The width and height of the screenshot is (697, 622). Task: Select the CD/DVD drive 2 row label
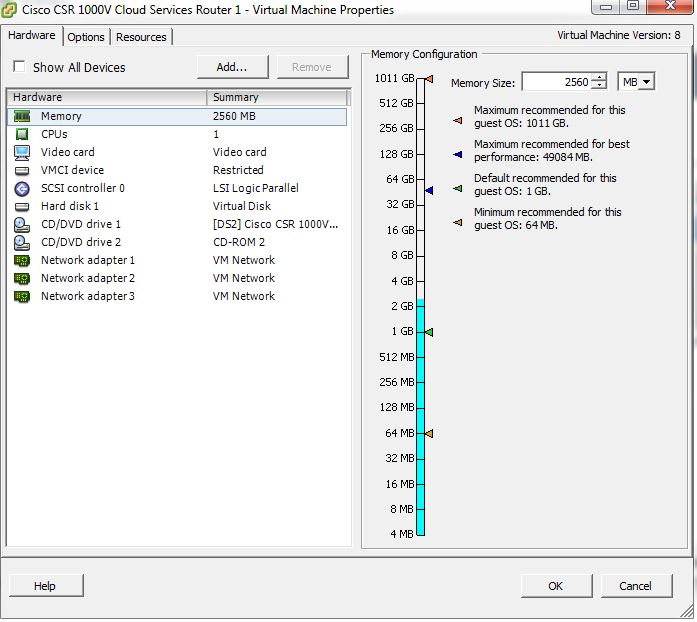(x=81, y=242)
